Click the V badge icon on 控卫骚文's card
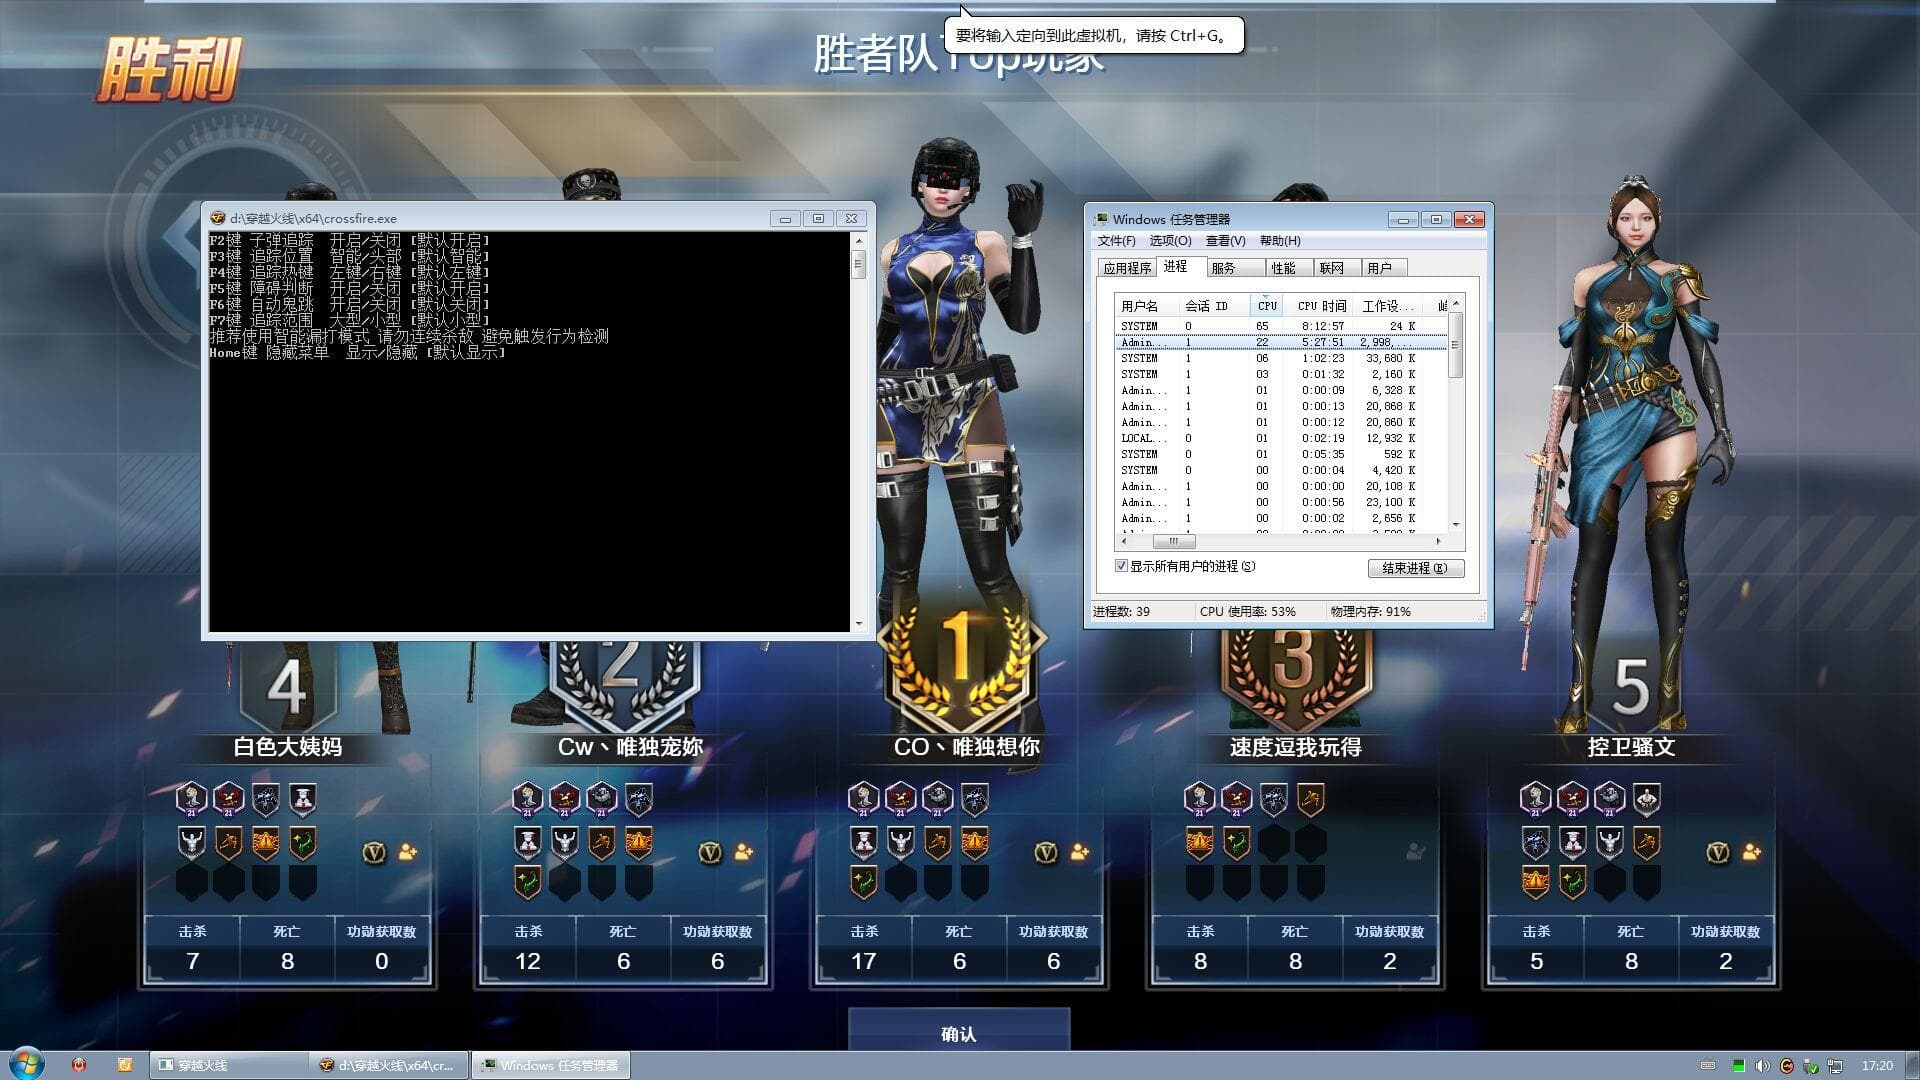 1718,852
